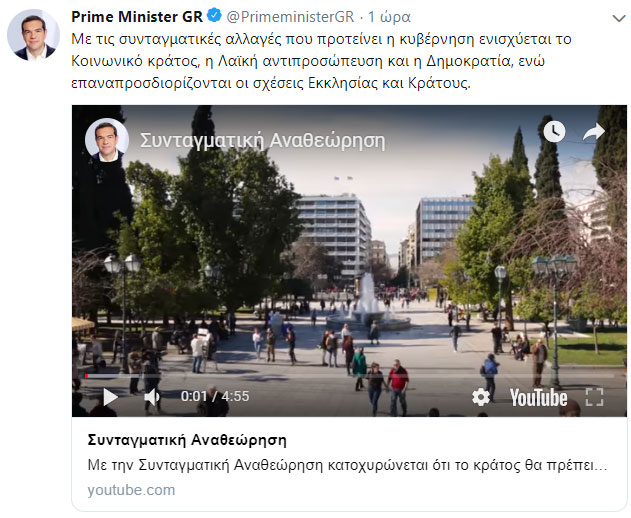The height and width of the screenshot is (518, 631).
Task: Click the blue verified badge
Action: [x=214, y=16]
